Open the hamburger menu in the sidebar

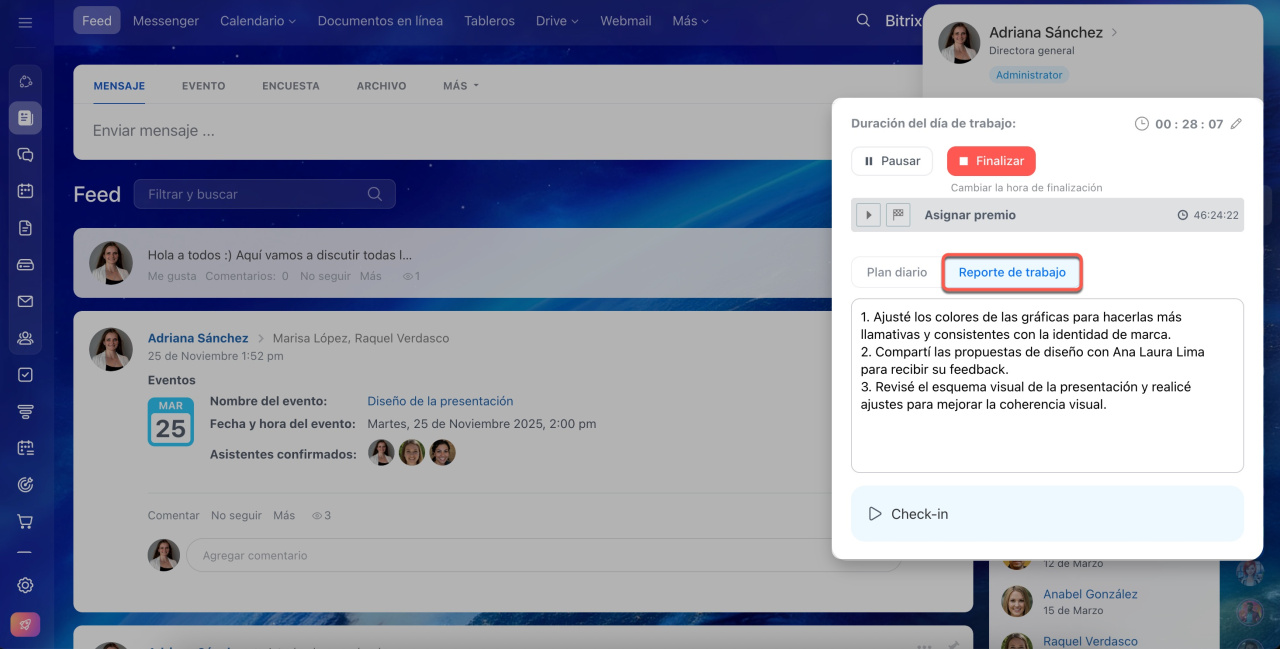coord(25,22)
